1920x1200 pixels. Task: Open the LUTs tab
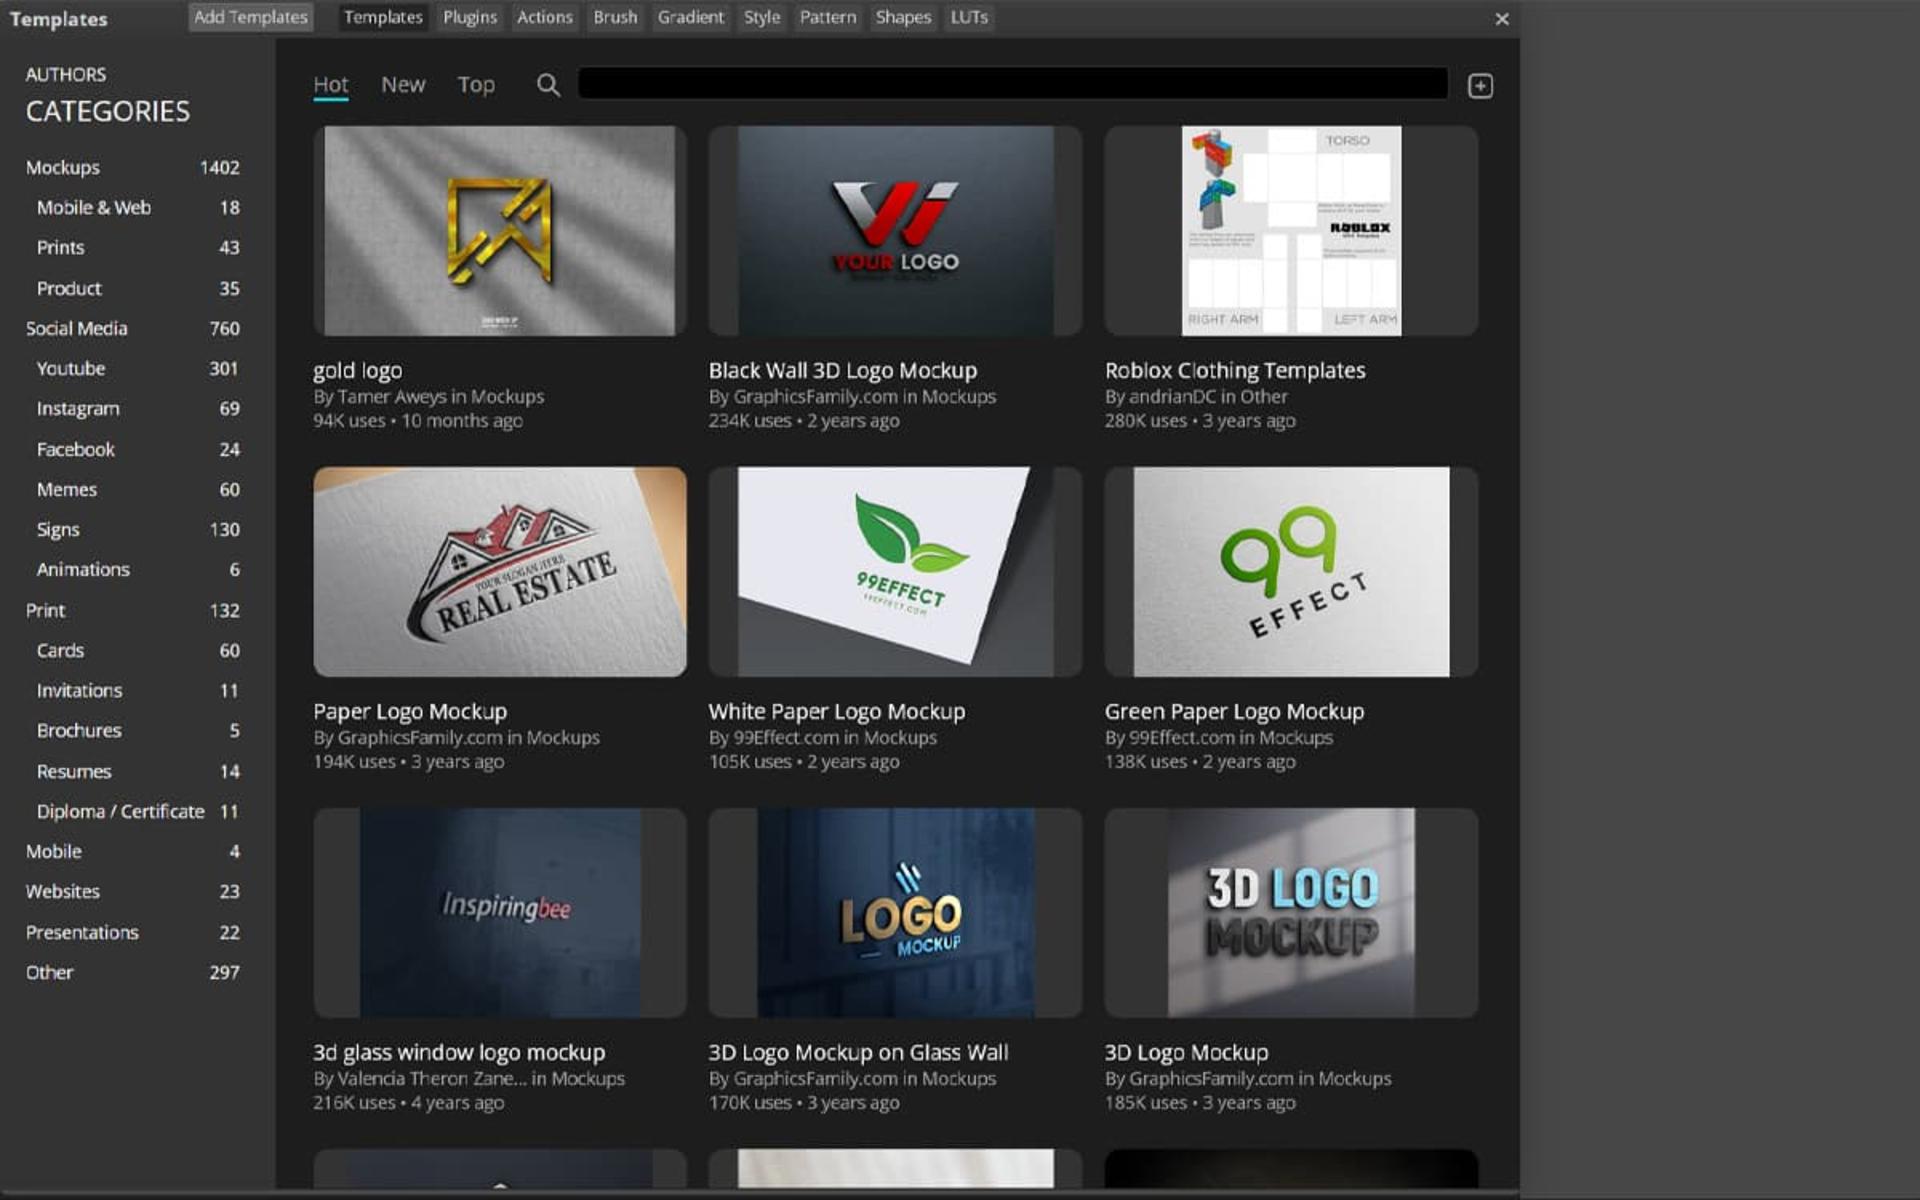pos(969,17)
